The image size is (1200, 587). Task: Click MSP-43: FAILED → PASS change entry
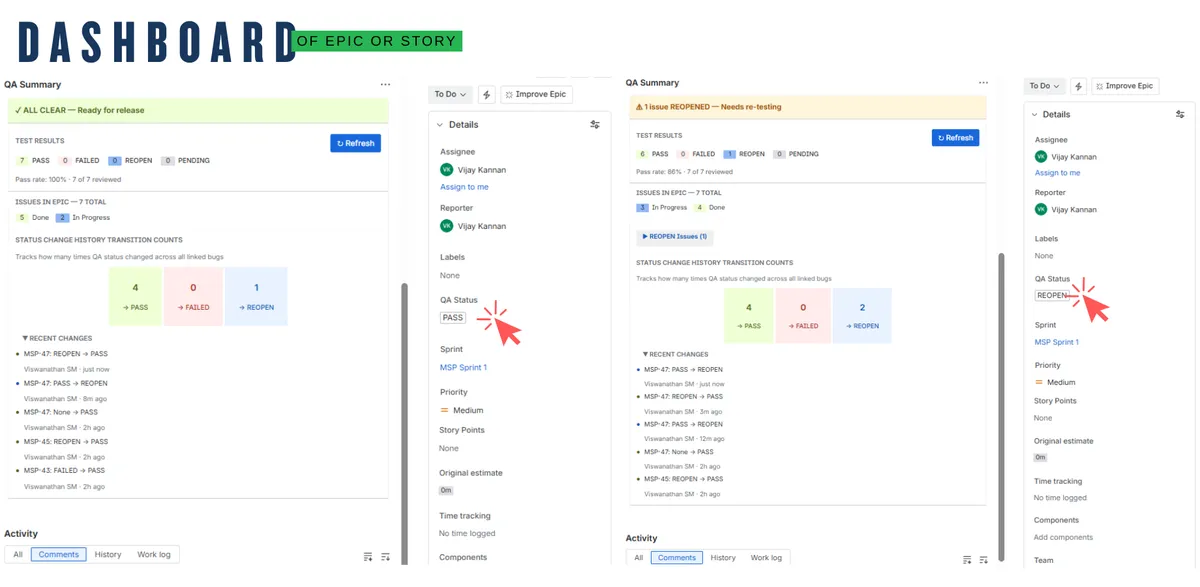63,470
